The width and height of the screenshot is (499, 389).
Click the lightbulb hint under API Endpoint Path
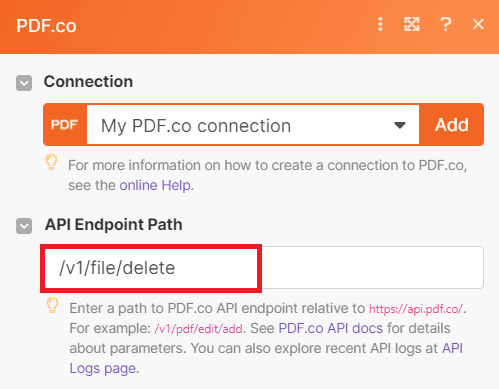tap(52, 305)
